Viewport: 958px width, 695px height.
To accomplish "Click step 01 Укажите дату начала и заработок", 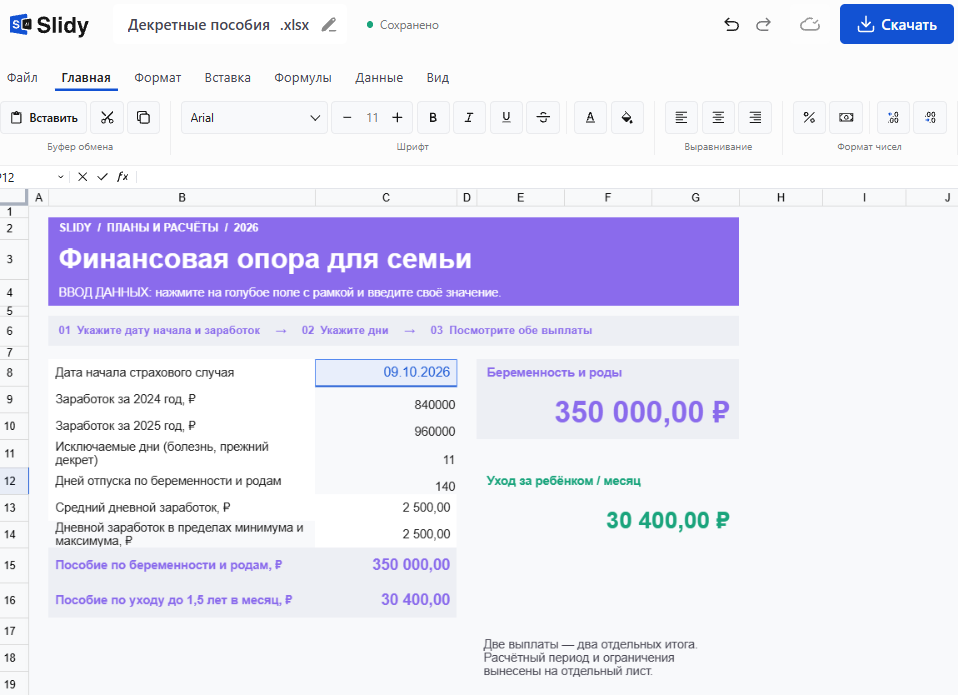I will [159, 330].
